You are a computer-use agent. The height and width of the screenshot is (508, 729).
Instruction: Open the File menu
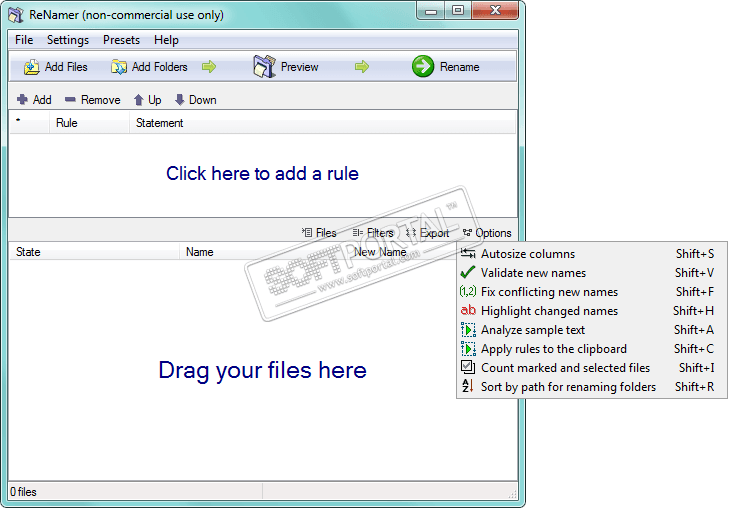[24, 40]
